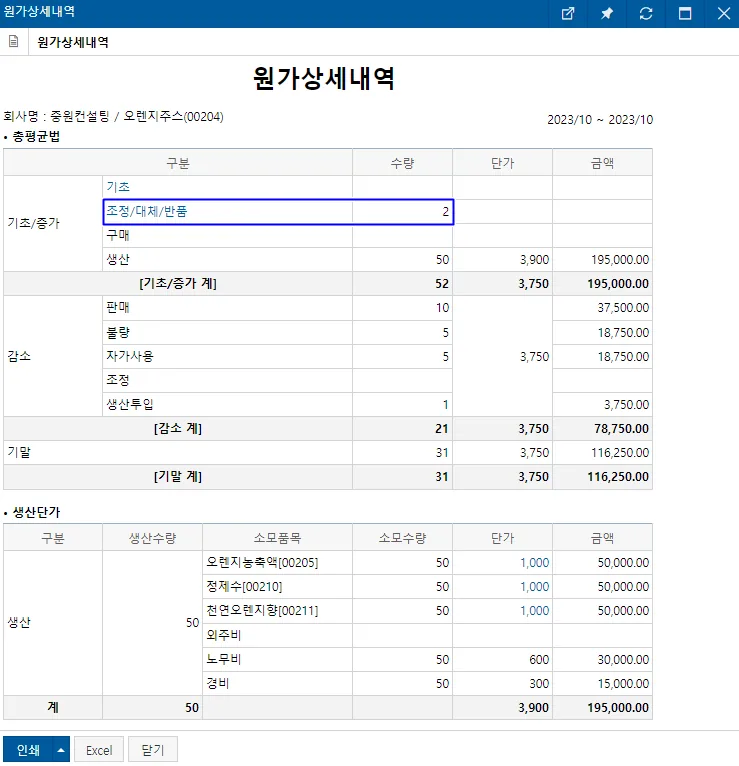The image size is (739, 766).
Task: Pin the 원가상세내역 window
Action: [x=607, y=14]
